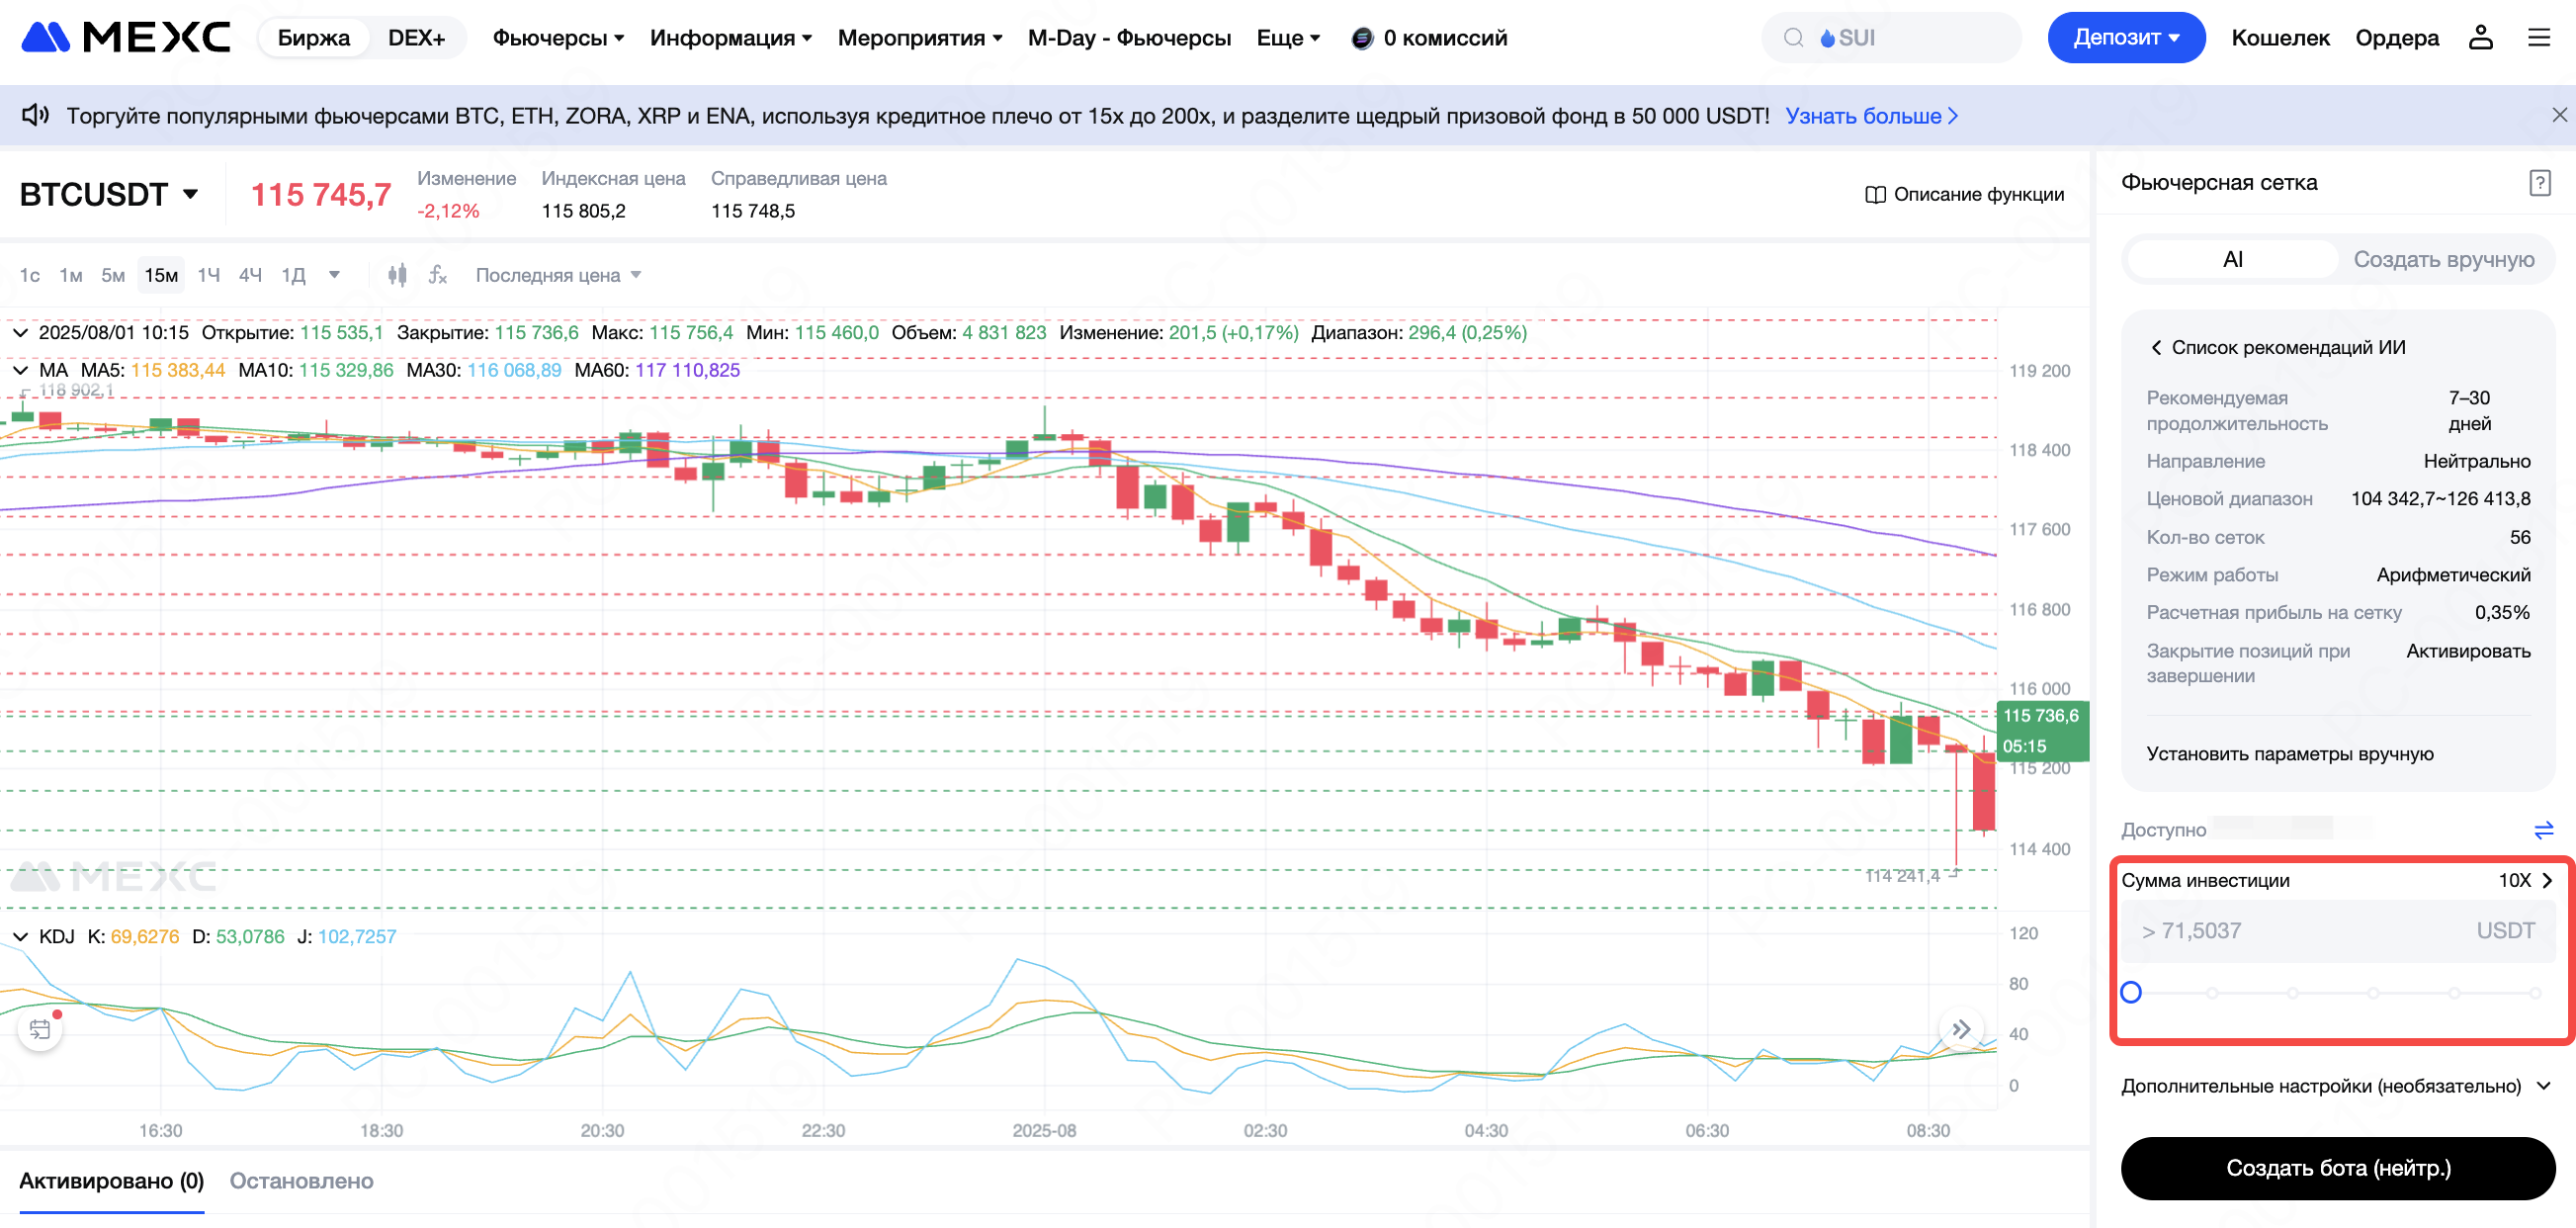Open the profile account icon
The height and width of the screenshot is (1228, 2576).
(2480, 38)
